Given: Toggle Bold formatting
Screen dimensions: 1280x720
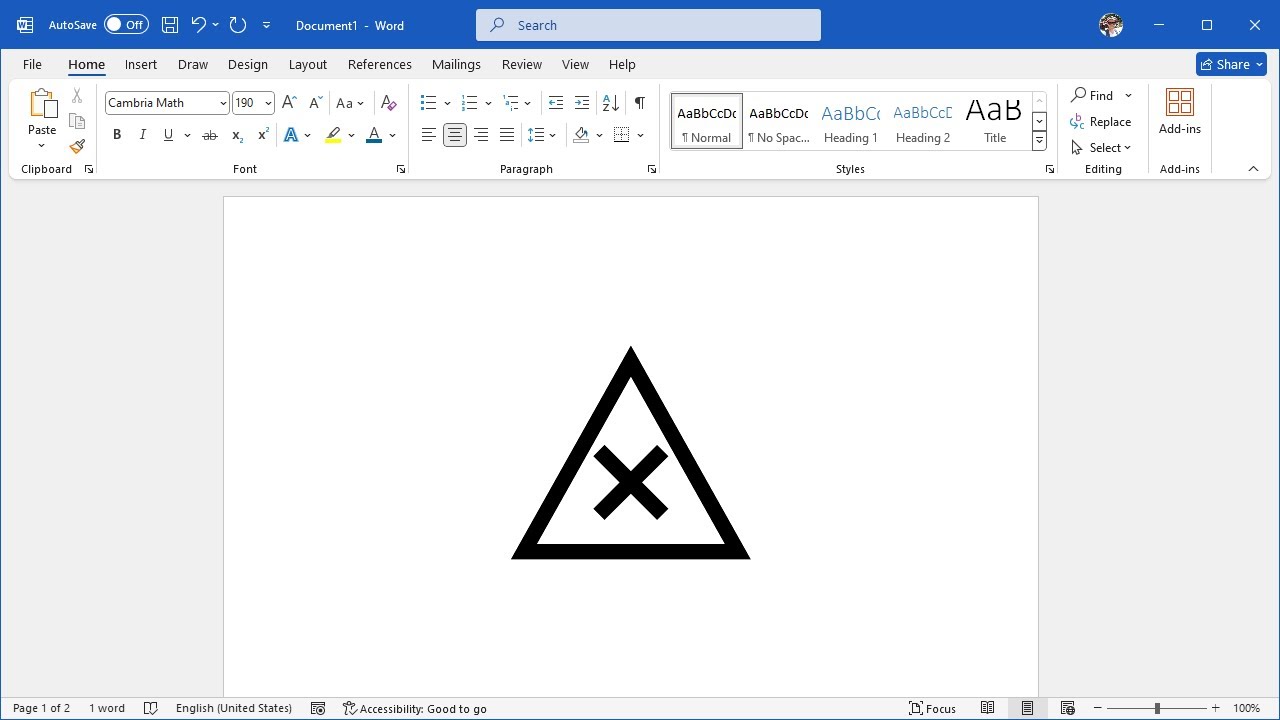Looking at the screenshot, I should tap(117, 135).
